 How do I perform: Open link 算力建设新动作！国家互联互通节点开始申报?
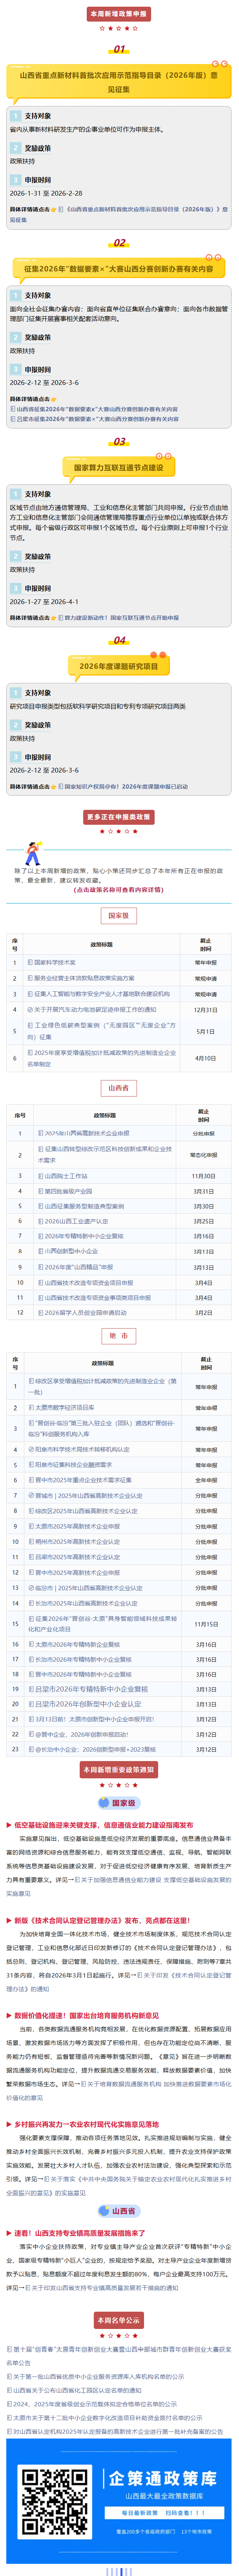121,618
